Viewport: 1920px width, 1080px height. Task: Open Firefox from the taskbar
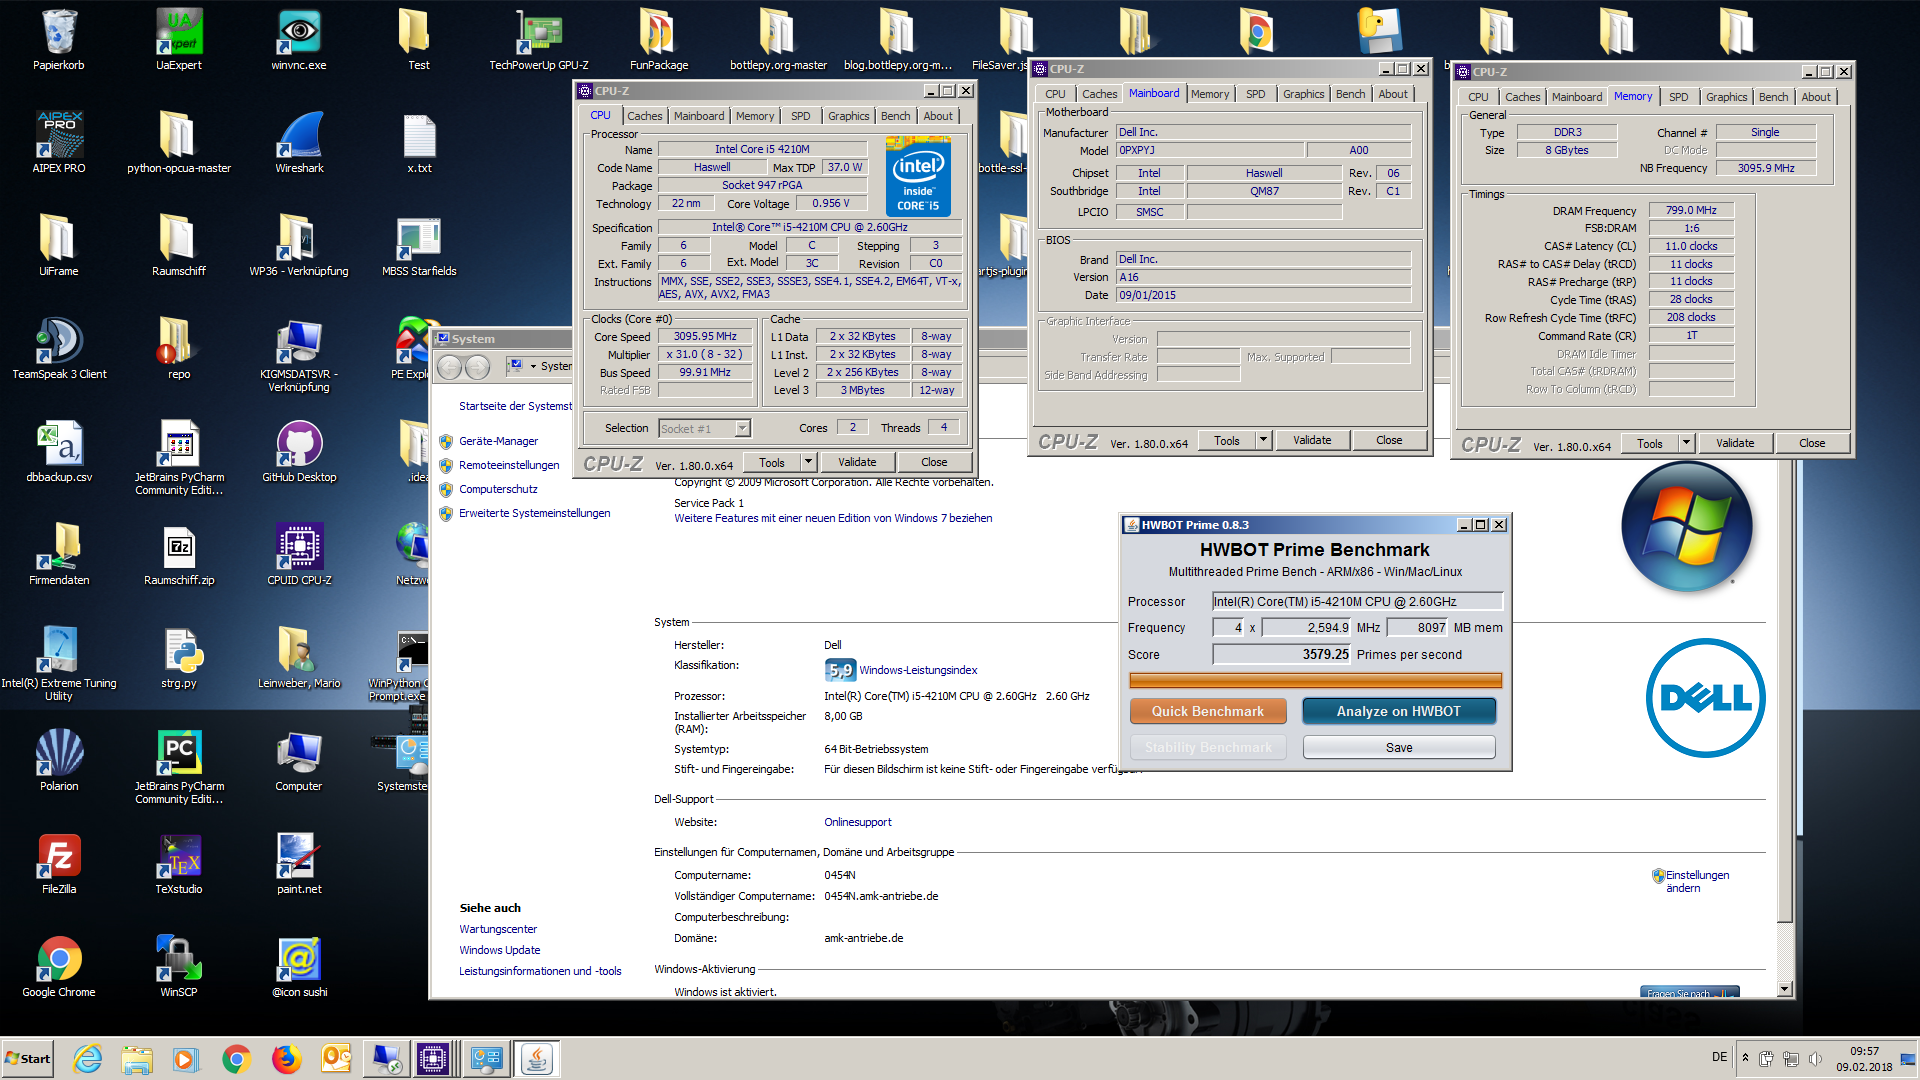pyautogui.click(x=287, y=1059)
